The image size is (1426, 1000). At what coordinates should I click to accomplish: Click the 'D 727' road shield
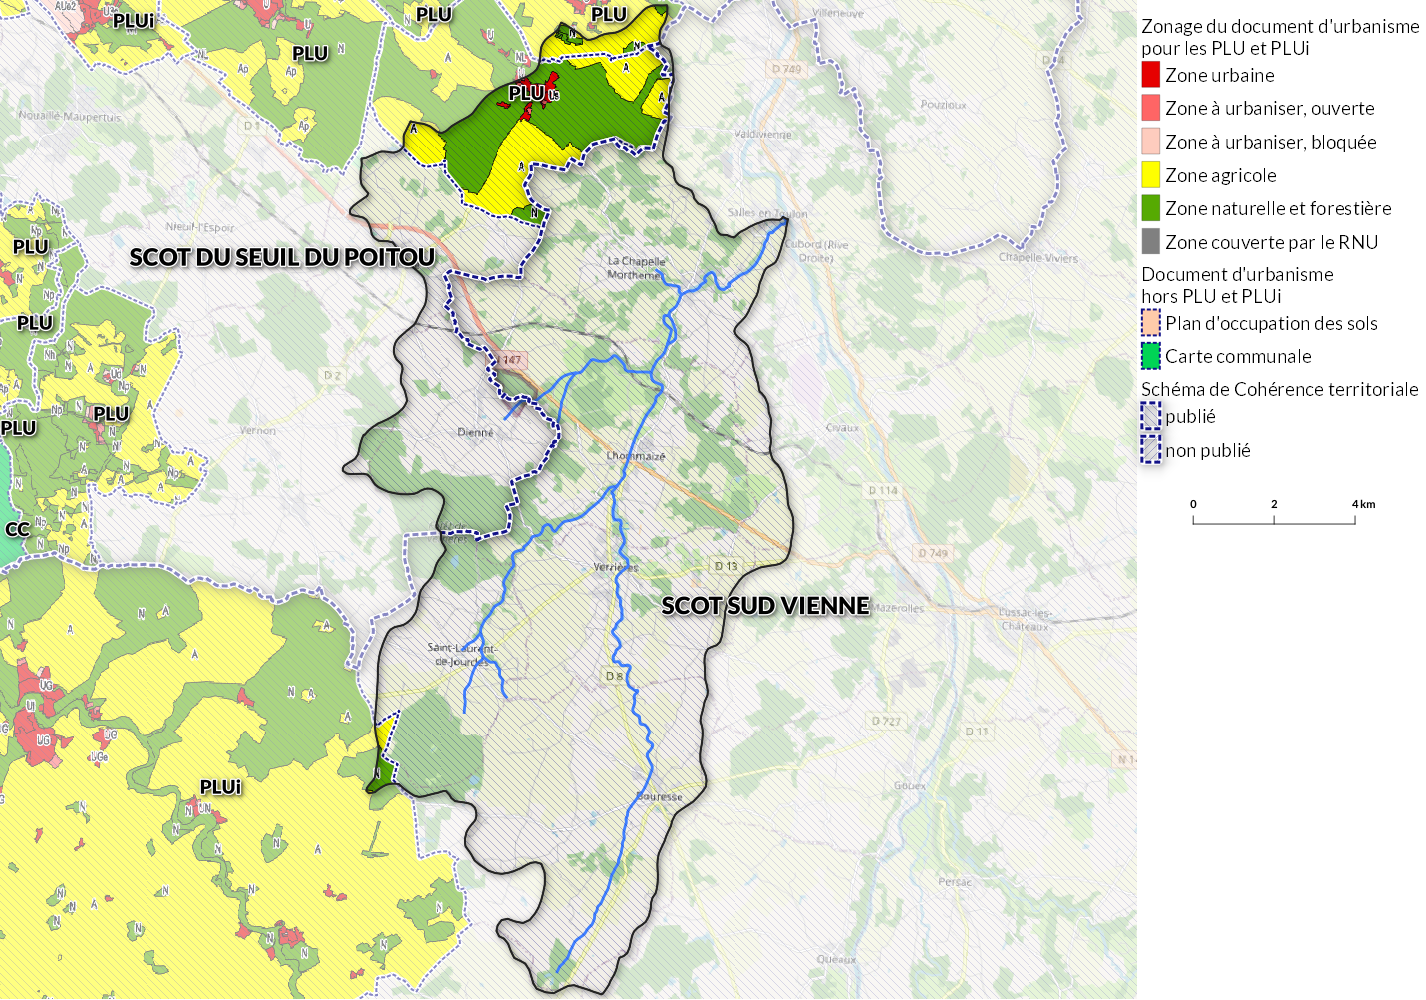coord(886,721)
